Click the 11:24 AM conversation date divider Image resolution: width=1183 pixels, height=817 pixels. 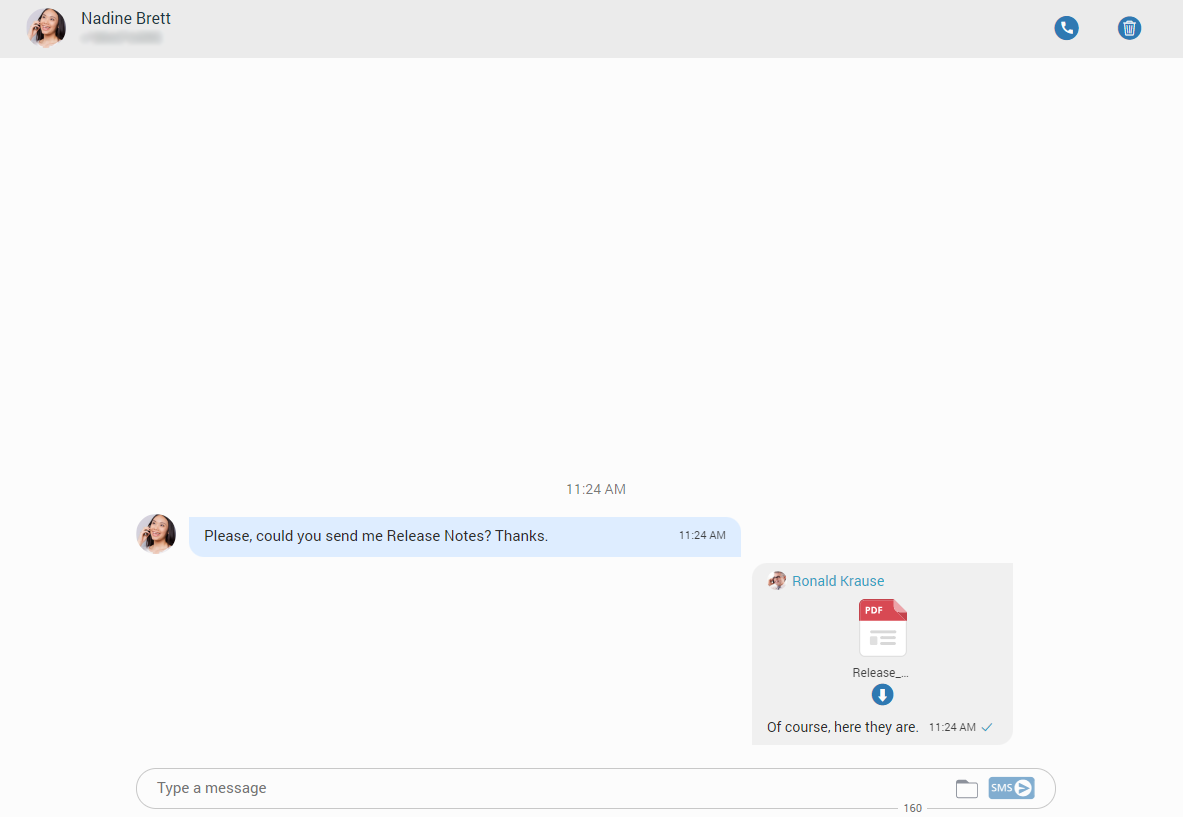pos(595,489)
